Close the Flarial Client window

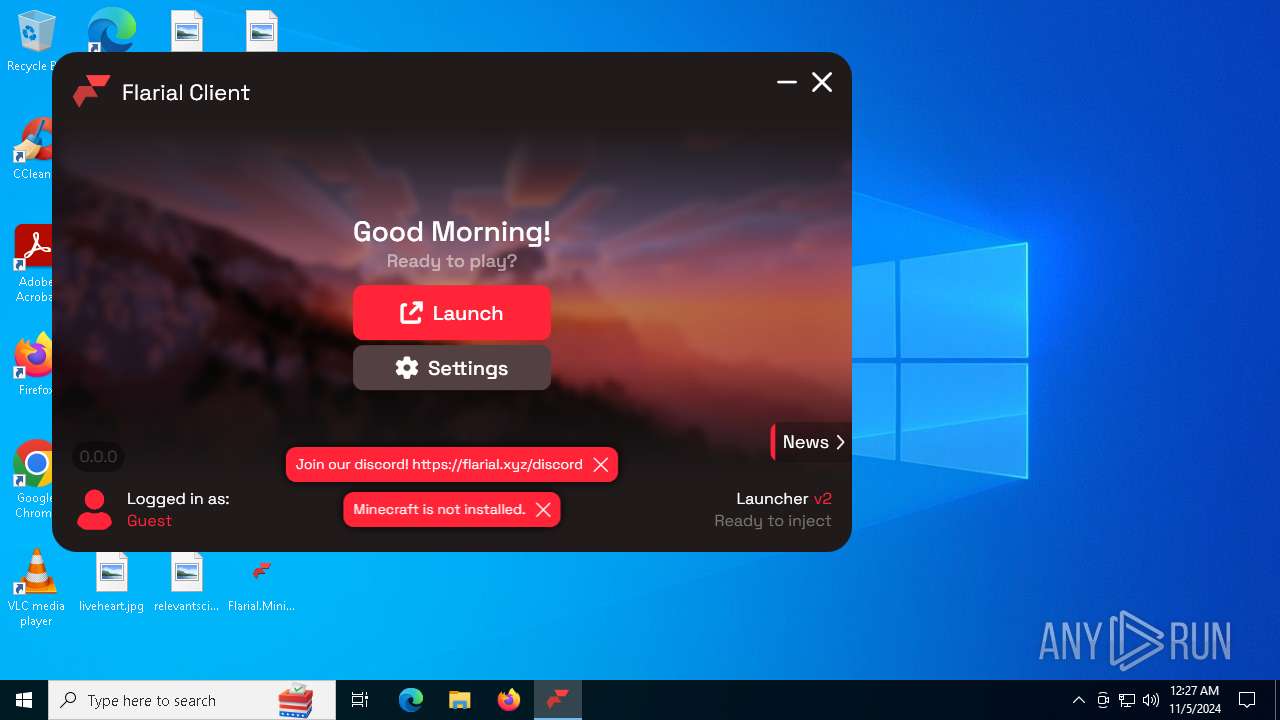(x=822, y=82)
